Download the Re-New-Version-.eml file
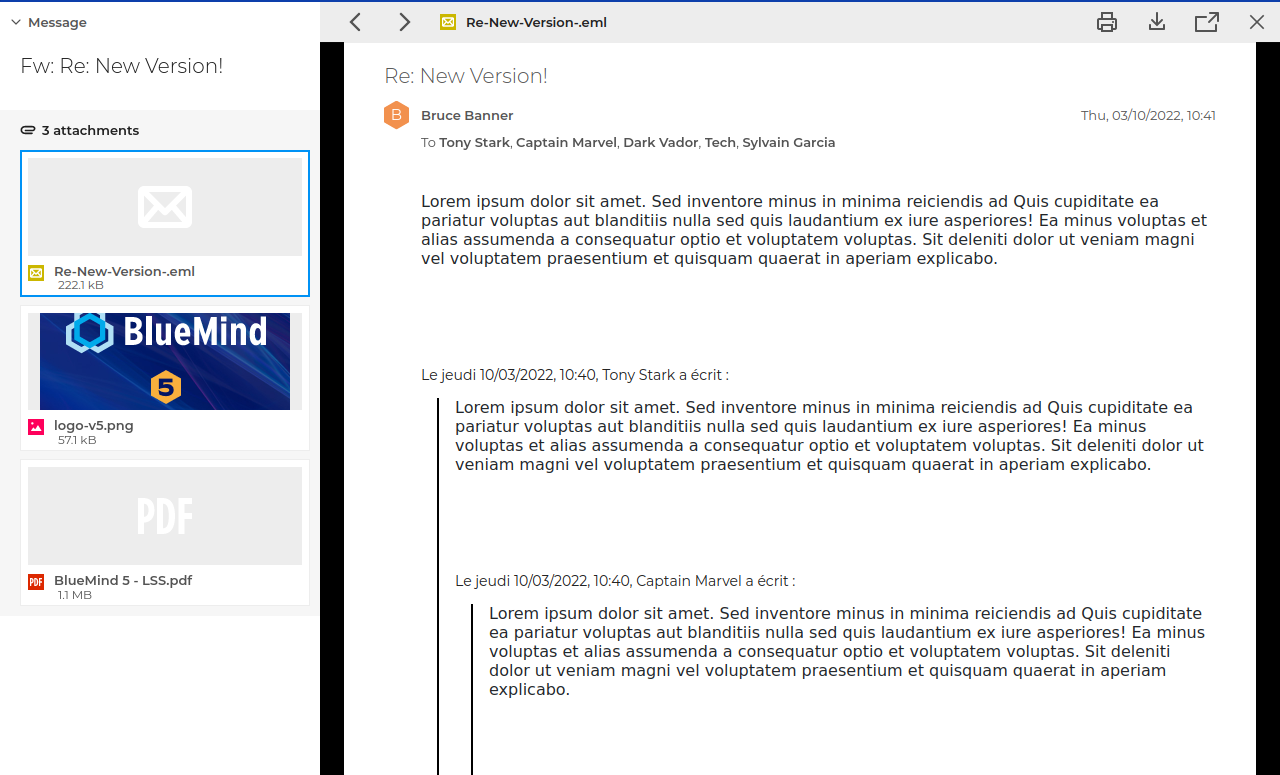Screen dimensions: 1280x775 (x=1157, y=22)
